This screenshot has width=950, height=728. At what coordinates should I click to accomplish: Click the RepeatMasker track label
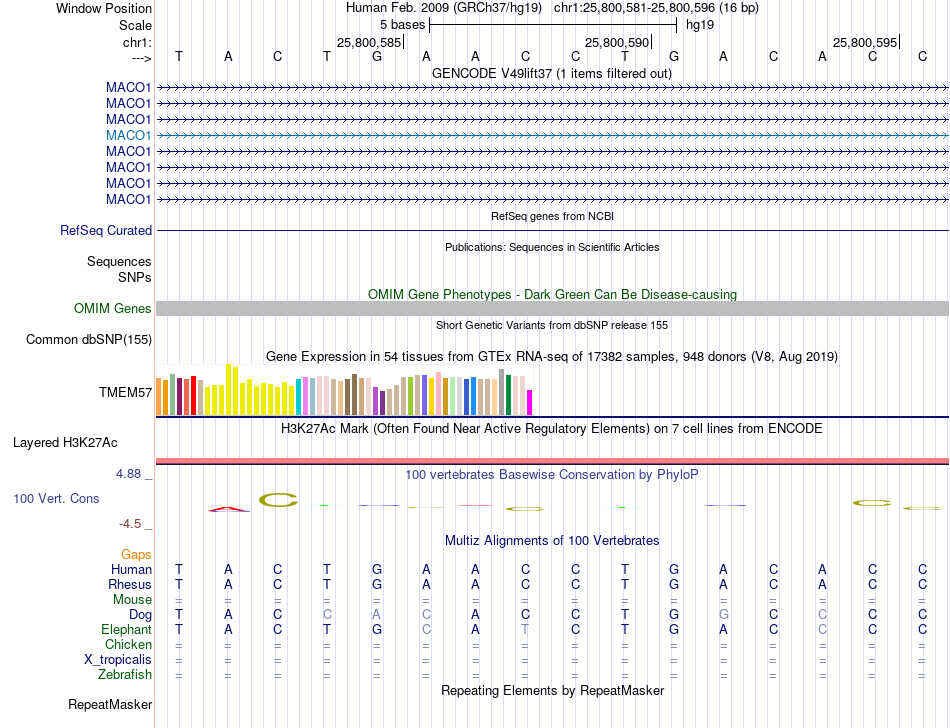tap(110, 704)
